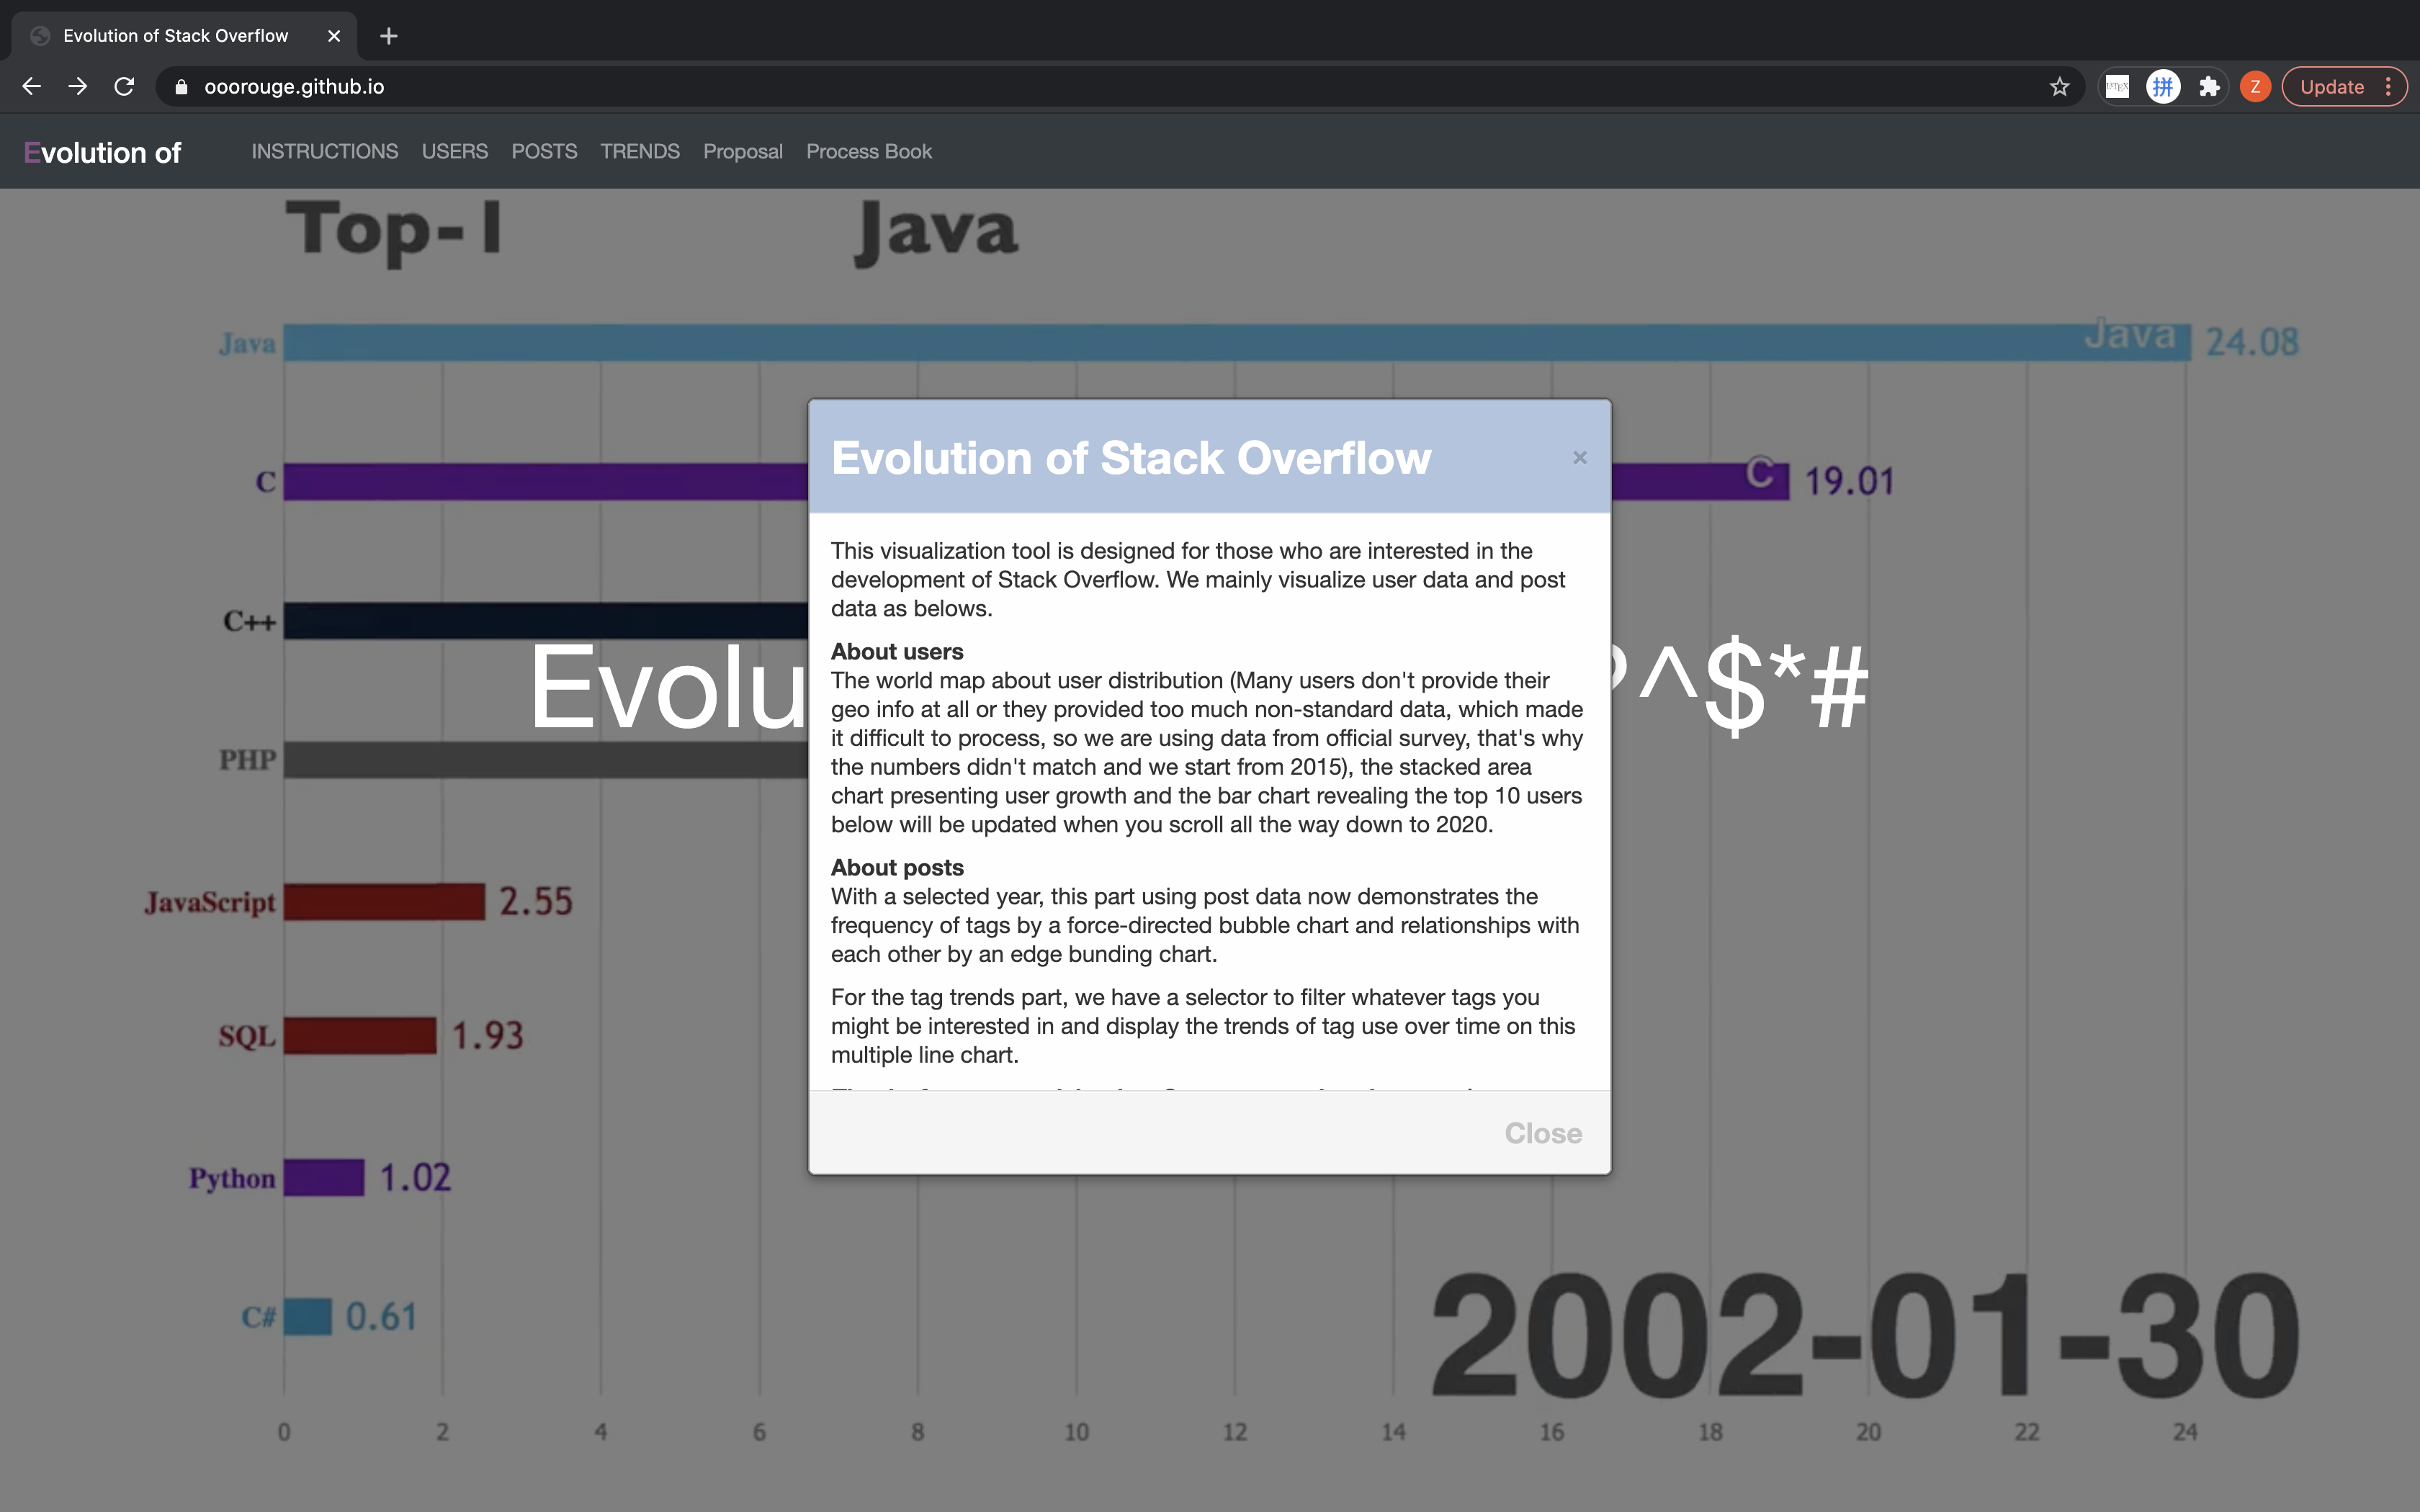This screenshot has width=2420, height=1512.
Task: Click the Close button in the modal
Action: pyautogui.click(x=1543, y=1133)
